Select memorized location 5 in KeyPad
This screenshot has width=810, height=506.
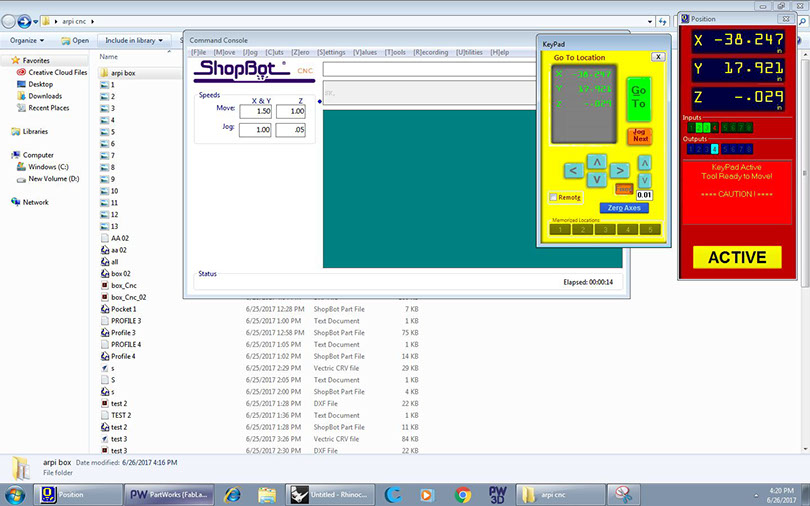point(650,229)
